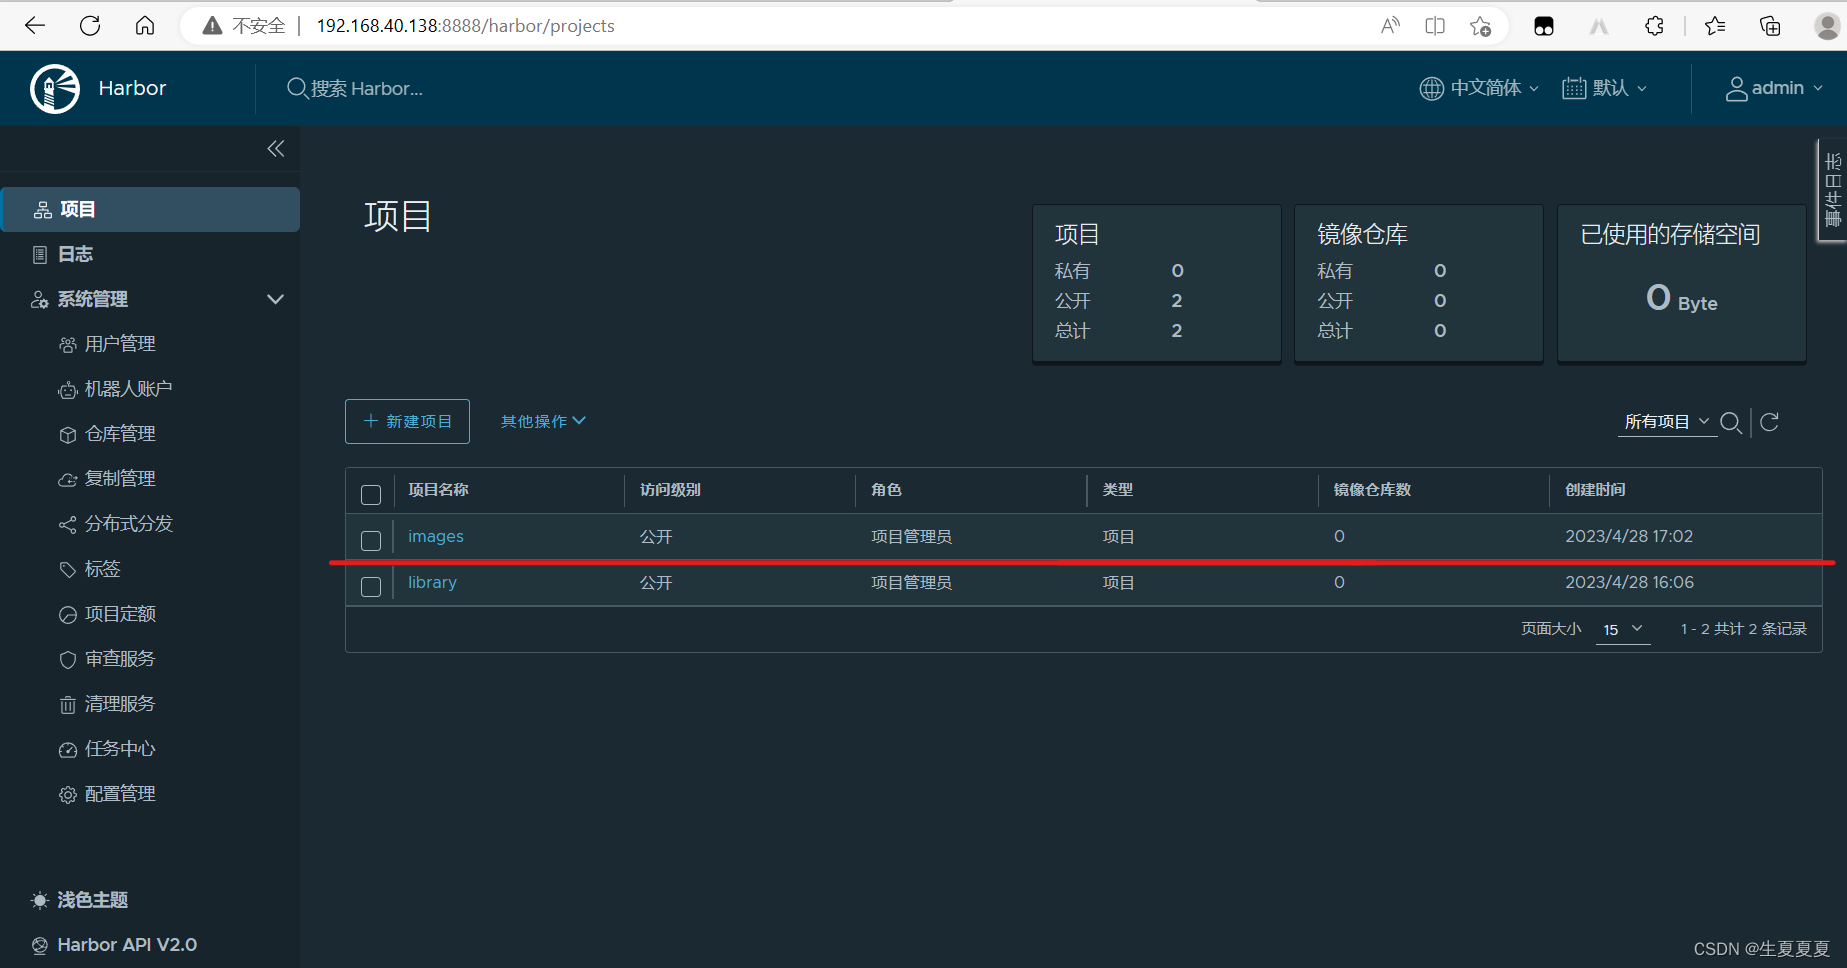This screenshot has height=968, width=1847.
Task: Open the 所有项目 project filter dropdown
Action: [1666, 421]
